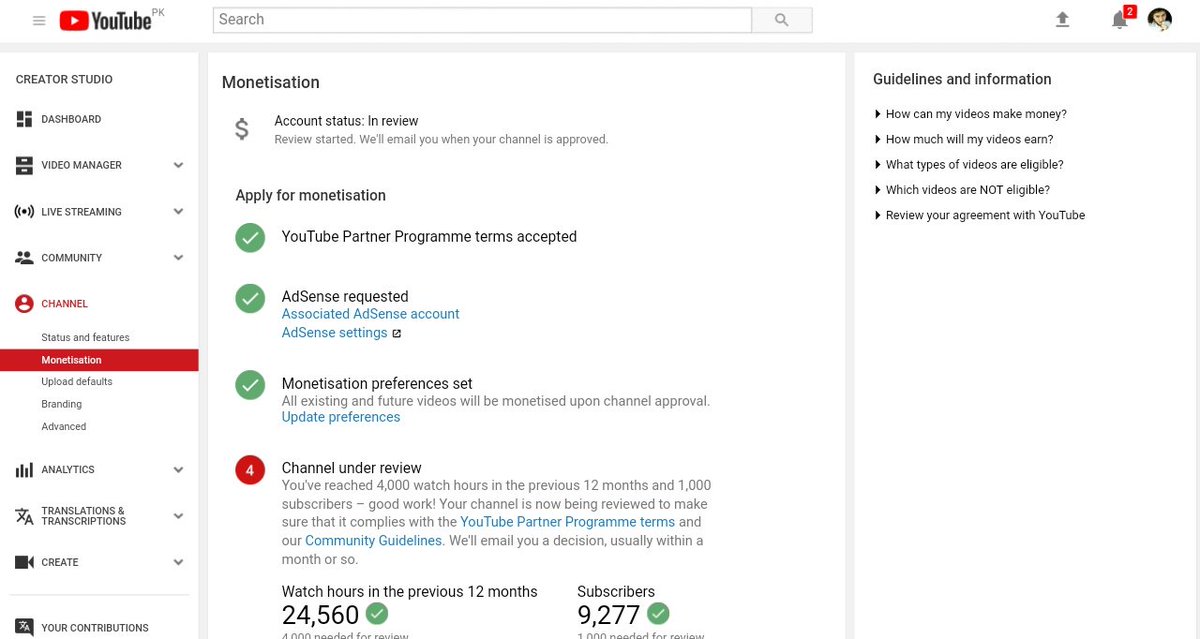Click the Creator Studio heading
Screen dimensions: 1200x639
(x=64, y=79)
